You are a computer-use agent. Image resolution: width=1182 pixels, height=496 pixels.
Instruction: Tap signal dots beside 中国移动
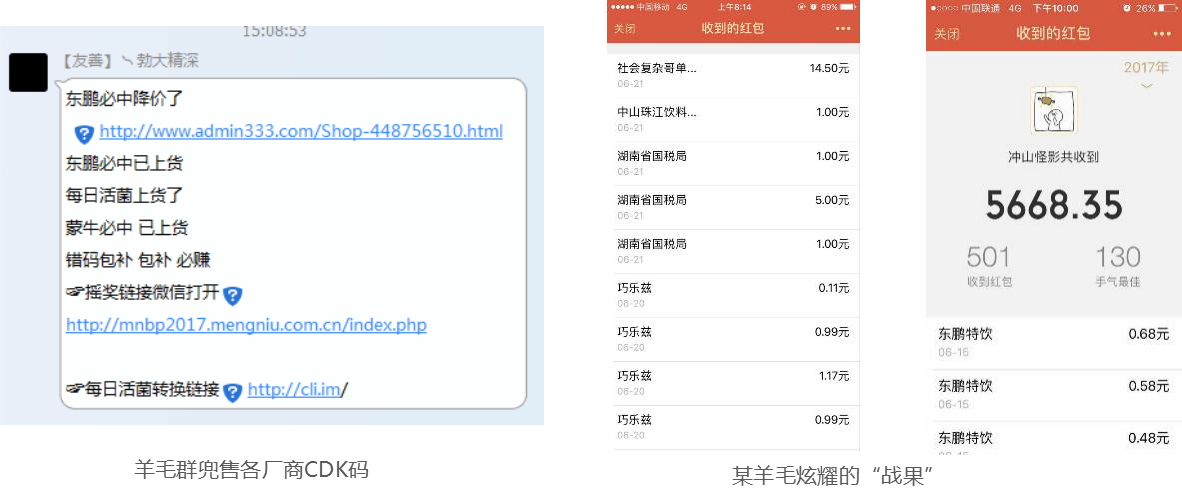tap(621, 6)
